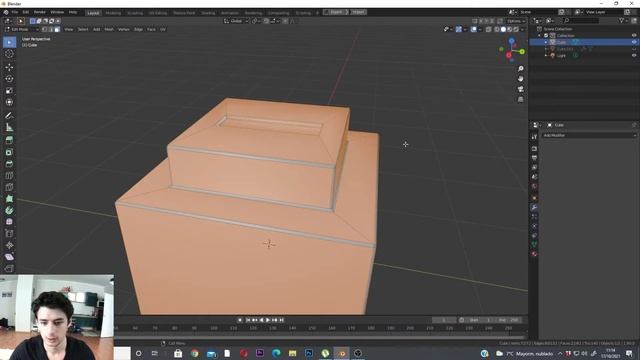Open the Render menu

point(40,12)
